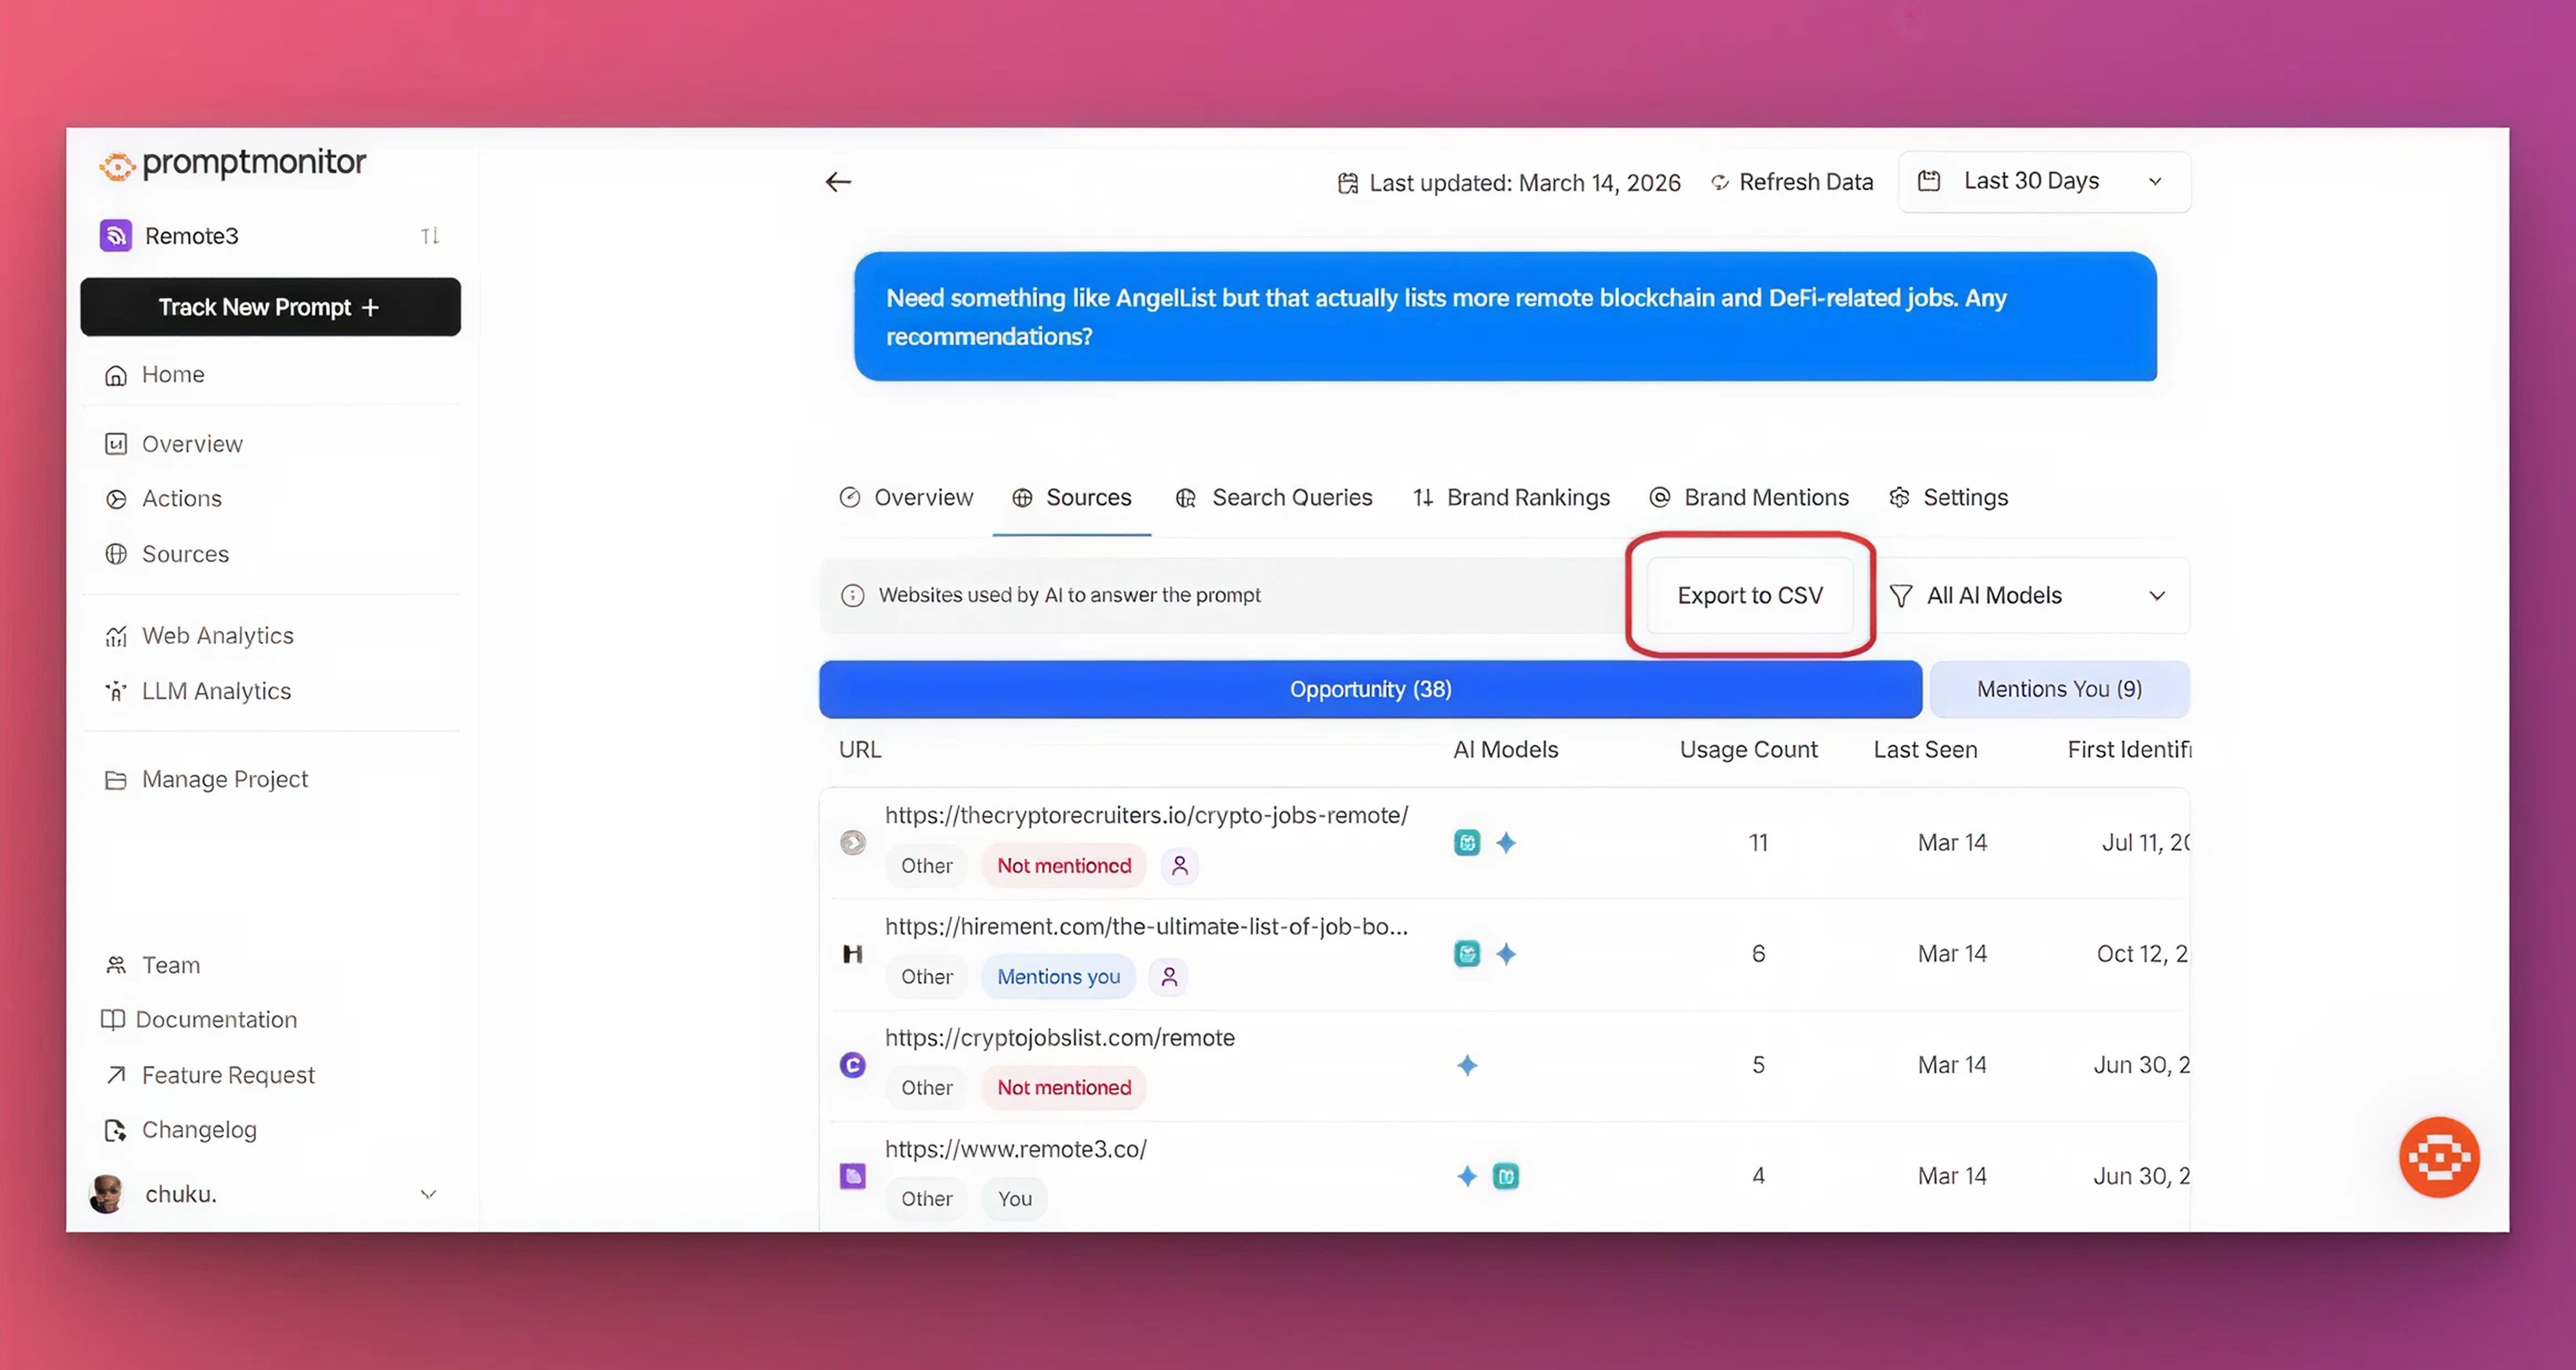Open Feature Request link
Screen dimensions: 2576x1370
tap(210, 1075)
